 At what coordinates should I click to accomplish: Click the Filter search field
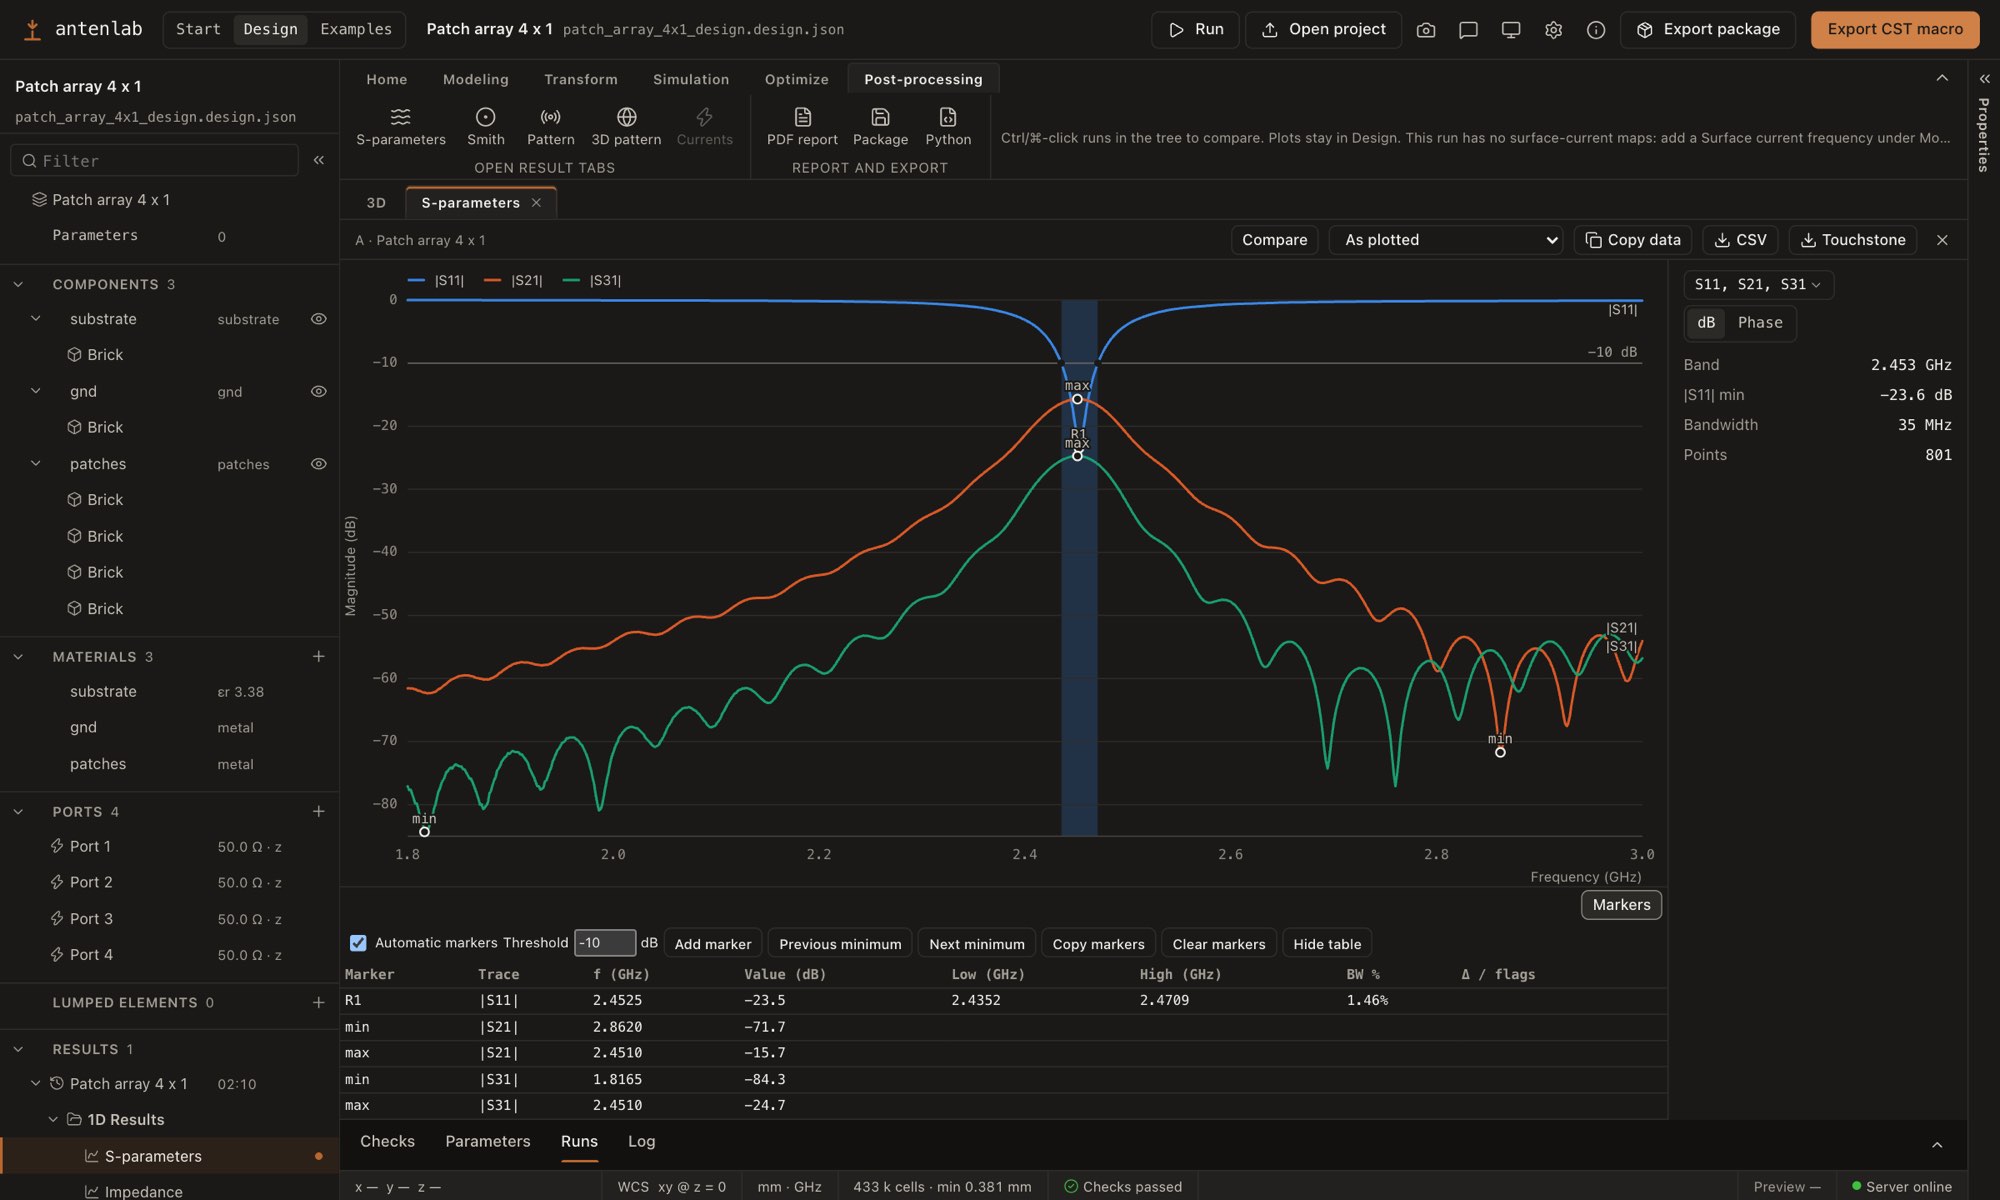[x=154, y=160]
